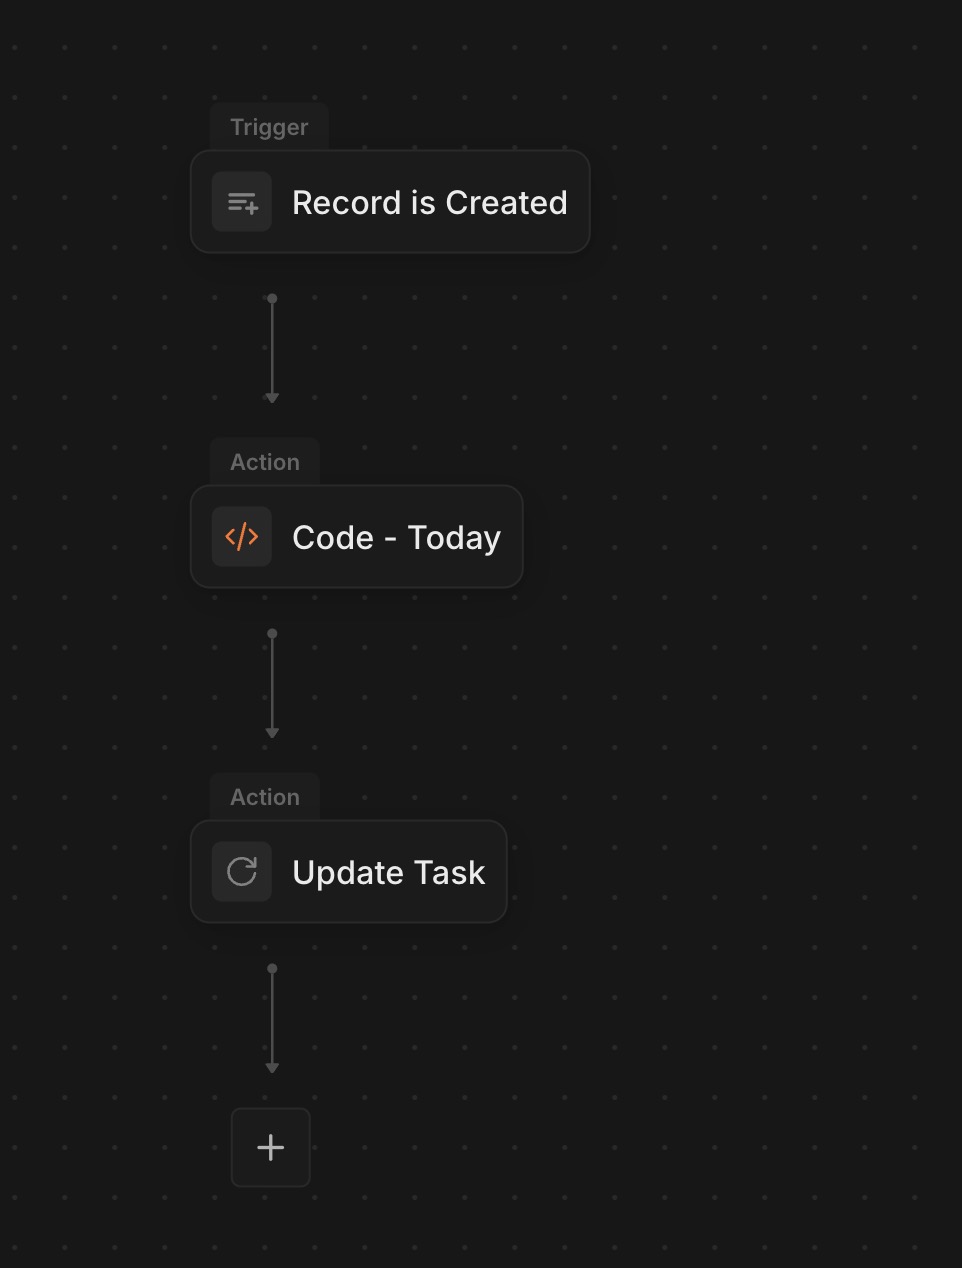Click connector line below Update Task node
The height and width of the screenshot is (1268, 962).
272,1018
